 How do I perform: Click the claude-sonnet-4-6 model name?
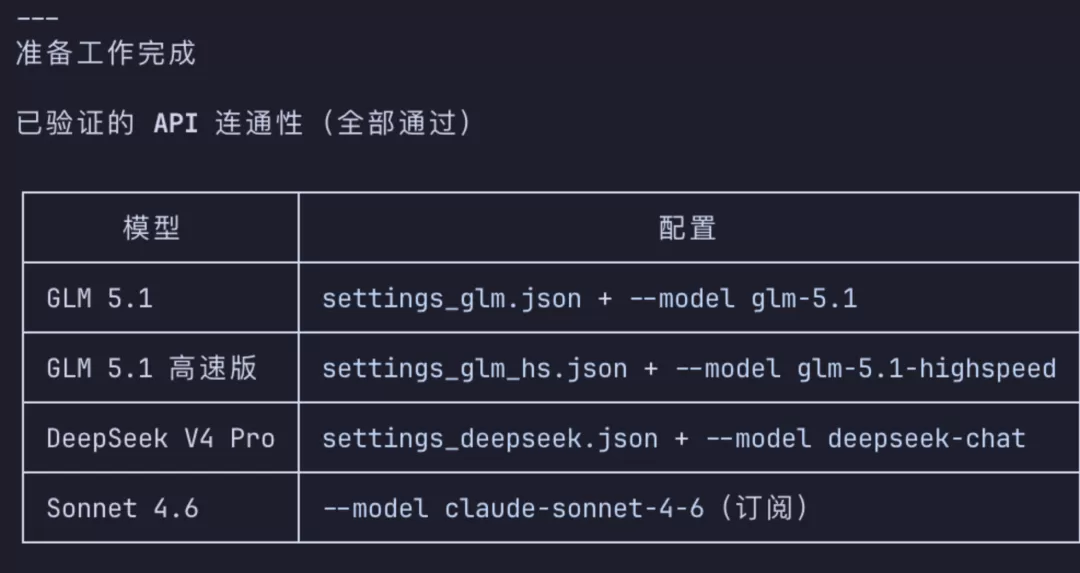(x=574, y=508)
